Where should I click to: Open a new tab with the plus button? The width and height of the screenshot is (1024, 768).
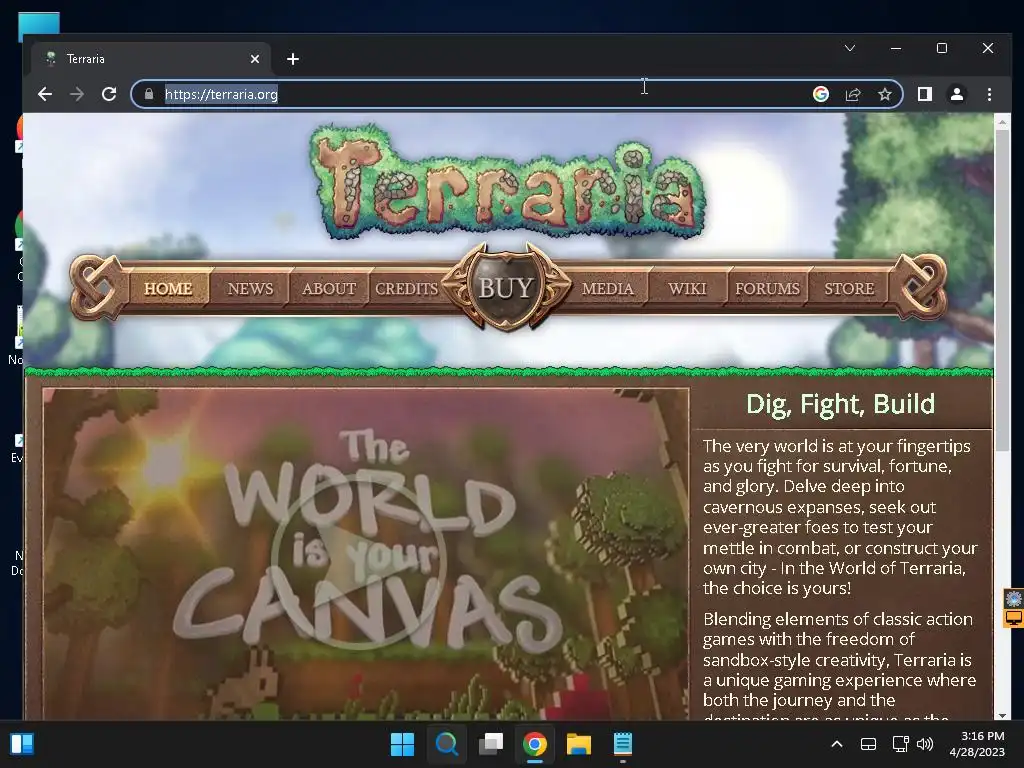tap(293, 59)
